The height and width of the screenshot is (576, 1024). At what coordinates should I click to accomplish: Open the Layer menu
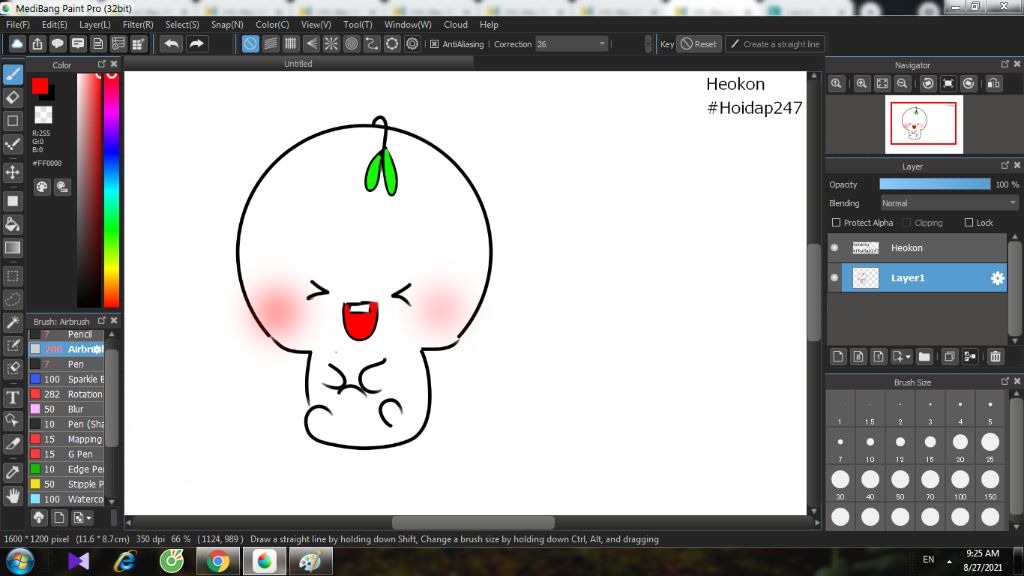[x=95, y=25]
